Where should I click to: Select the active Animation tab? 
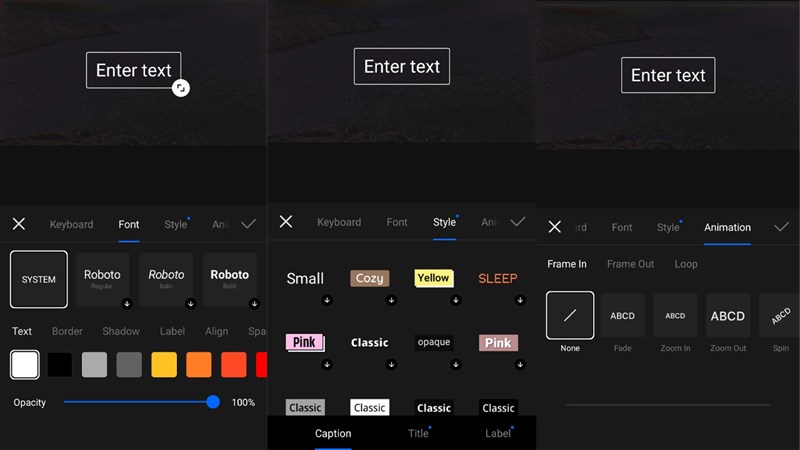tap(728, 227)
